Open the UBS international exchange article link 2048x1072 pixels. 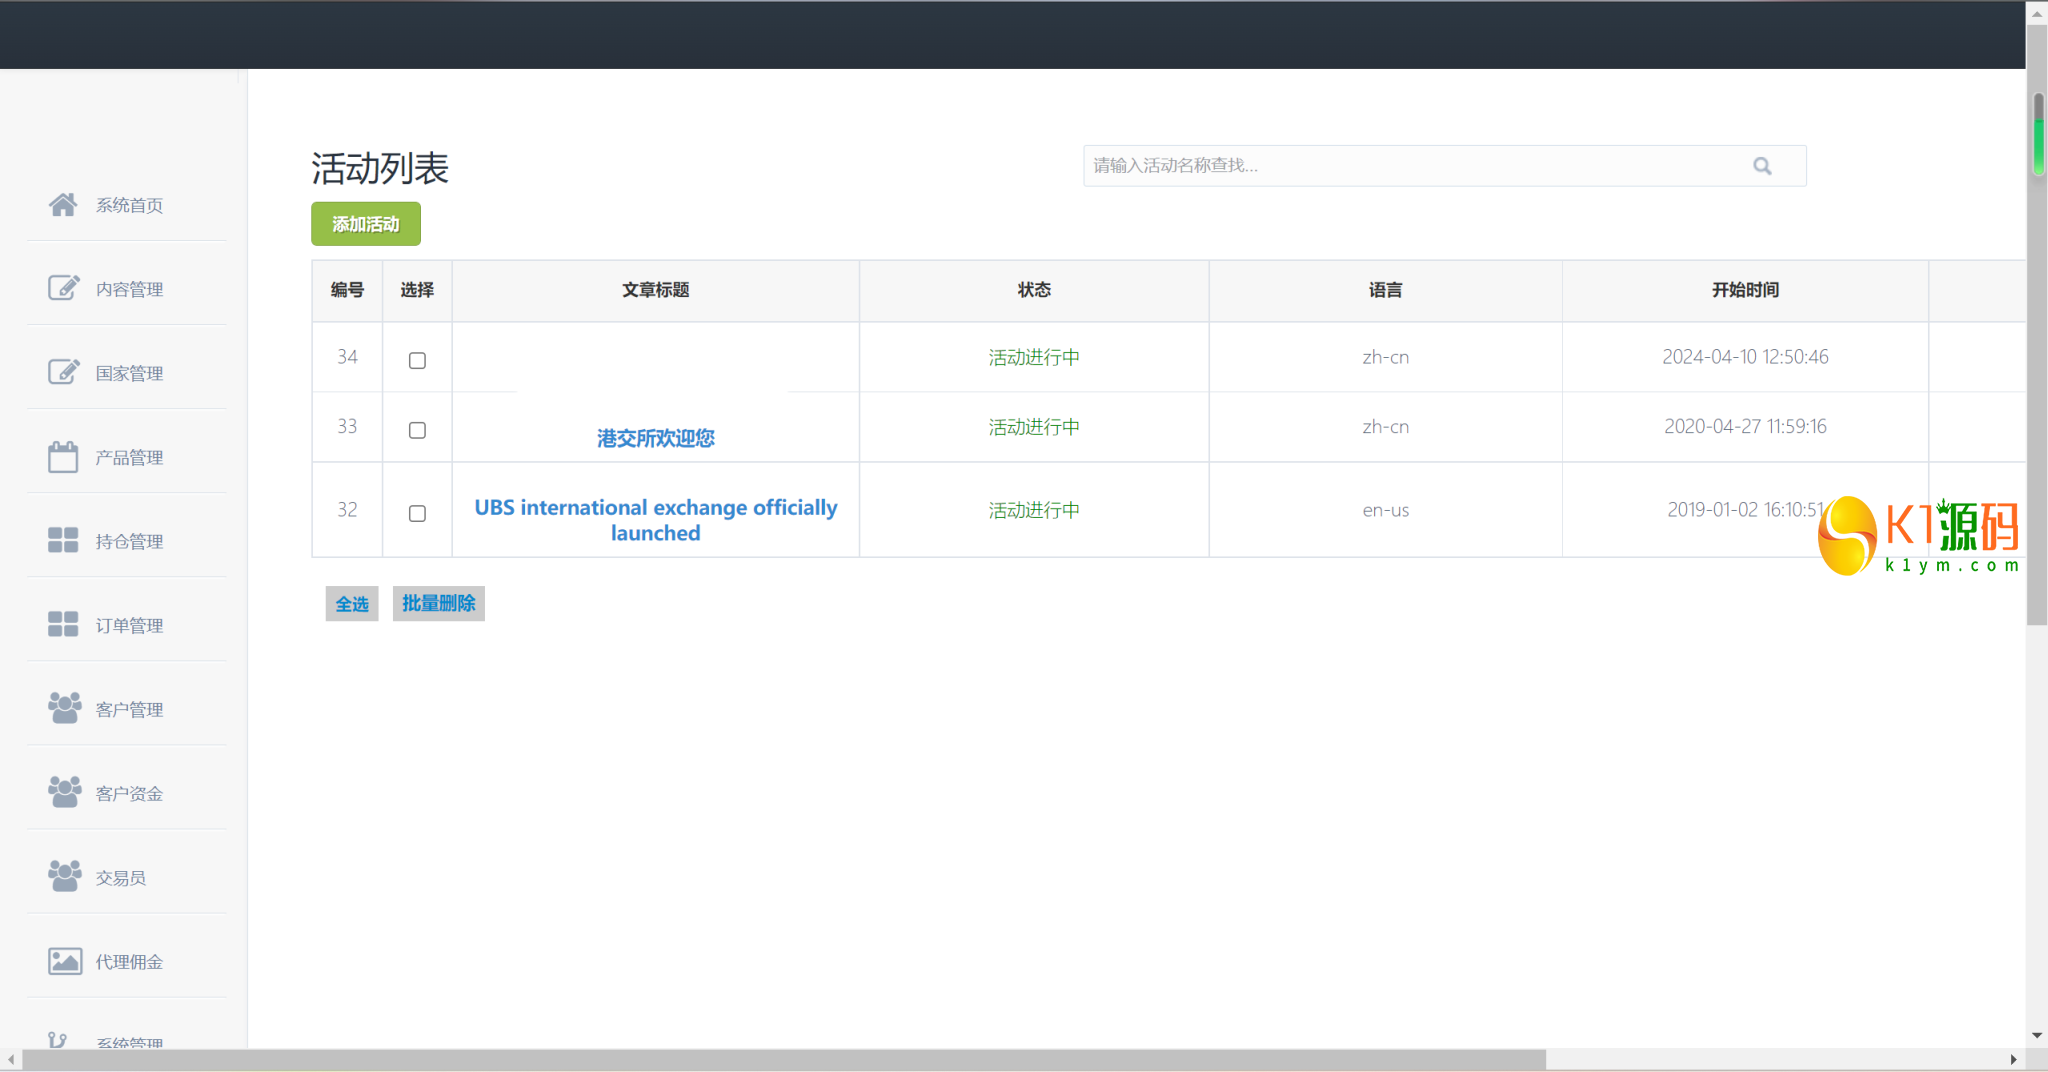click(x=655, y=519)
